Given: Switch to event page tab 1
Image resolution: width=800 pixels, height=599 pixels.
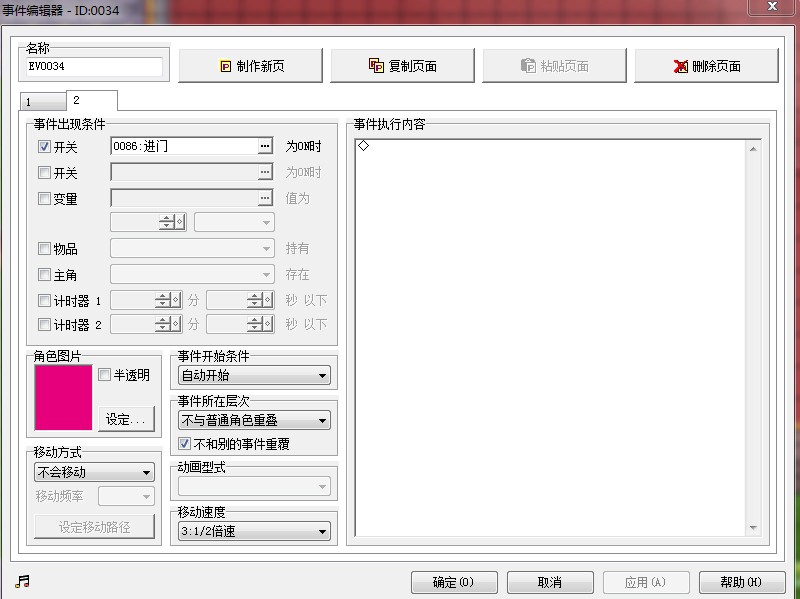Looking at the screenshot, I should pos(43,102).
